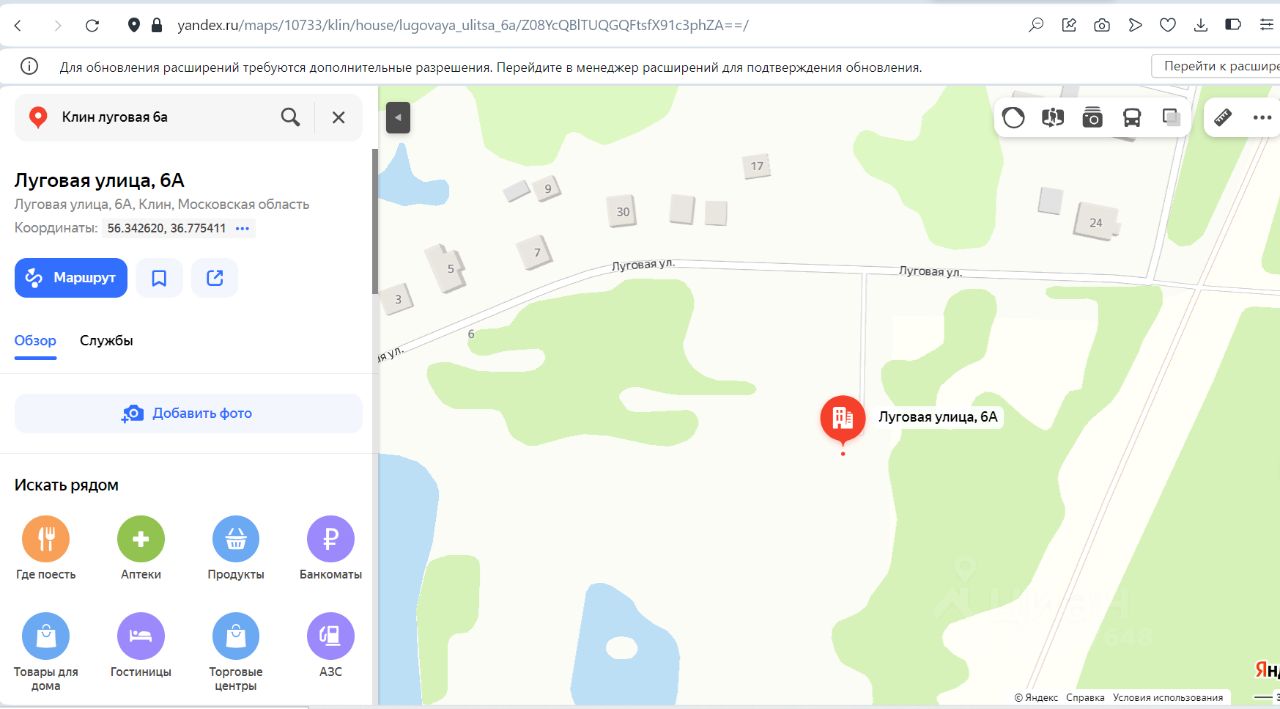Clear the search with the X icon
1280x709 pixels.
coord(338,117)
